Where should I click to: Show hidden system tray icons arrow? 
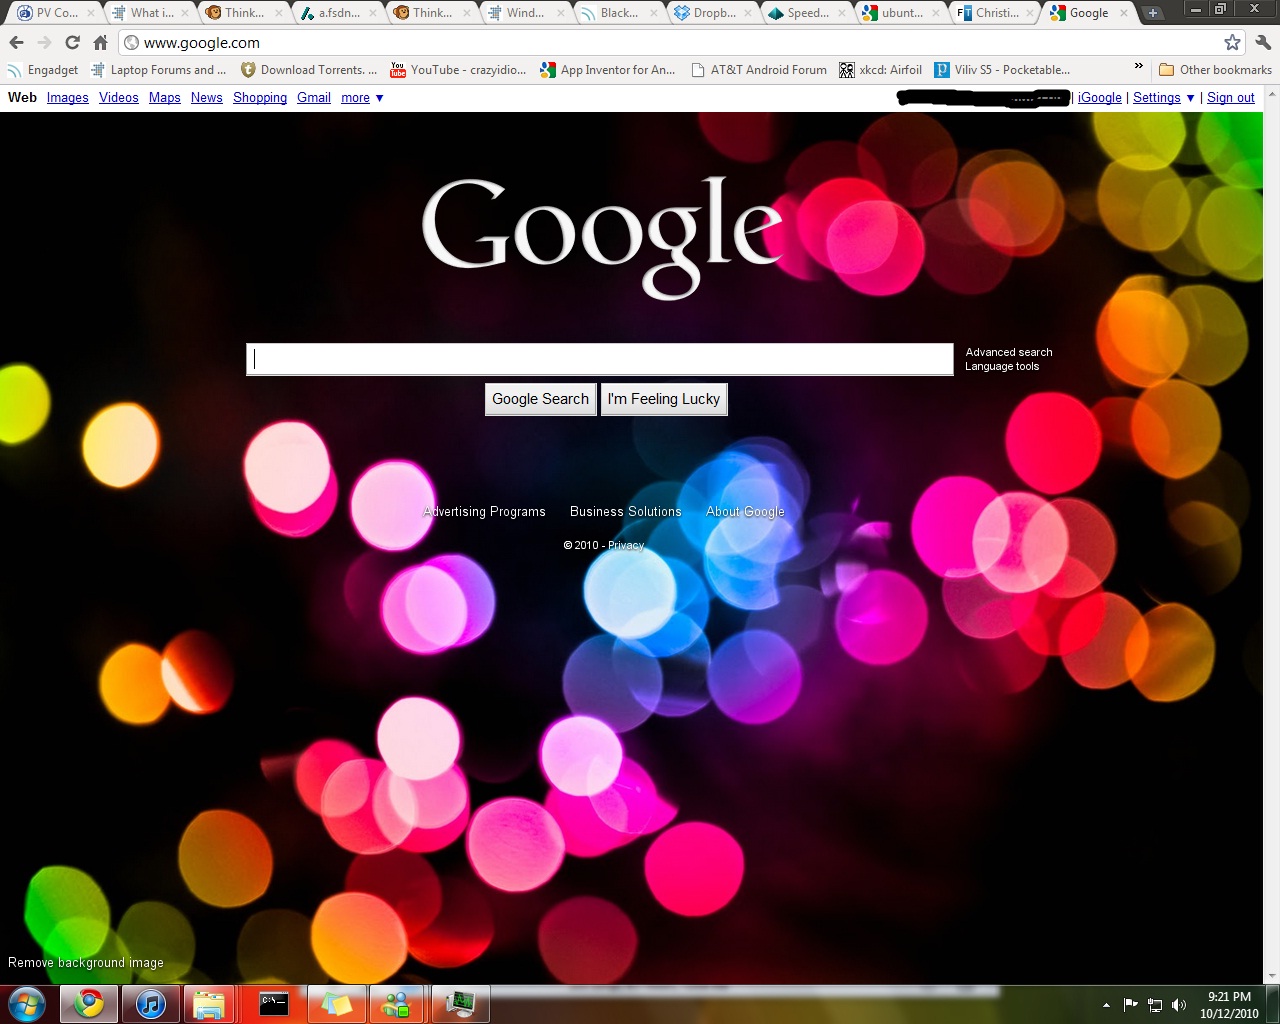[x=1106, y=1005]
